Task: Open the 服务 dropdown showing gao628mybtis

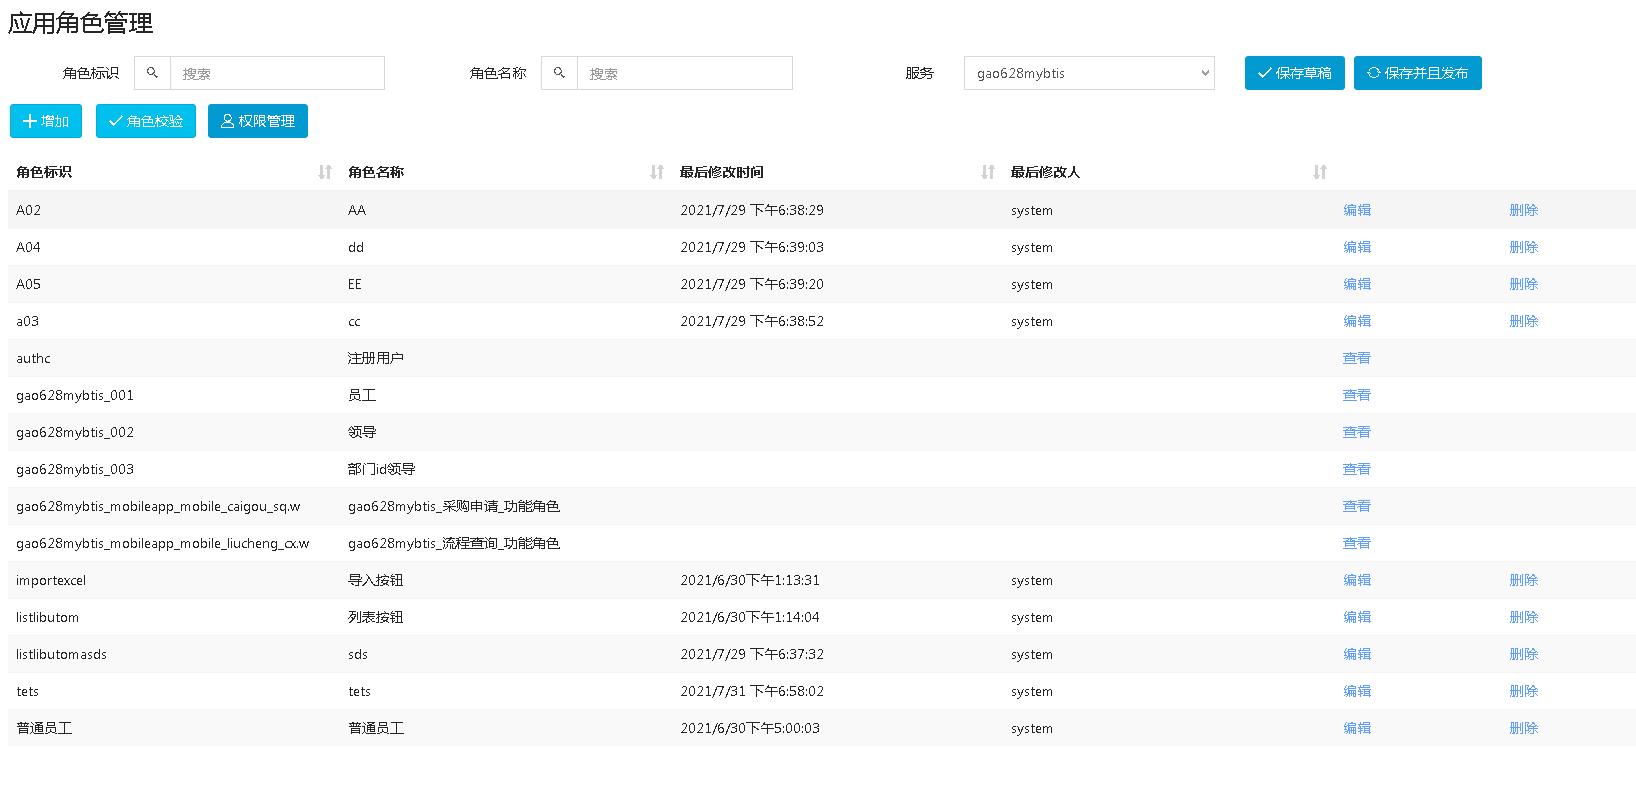Action: [1089, 73]
